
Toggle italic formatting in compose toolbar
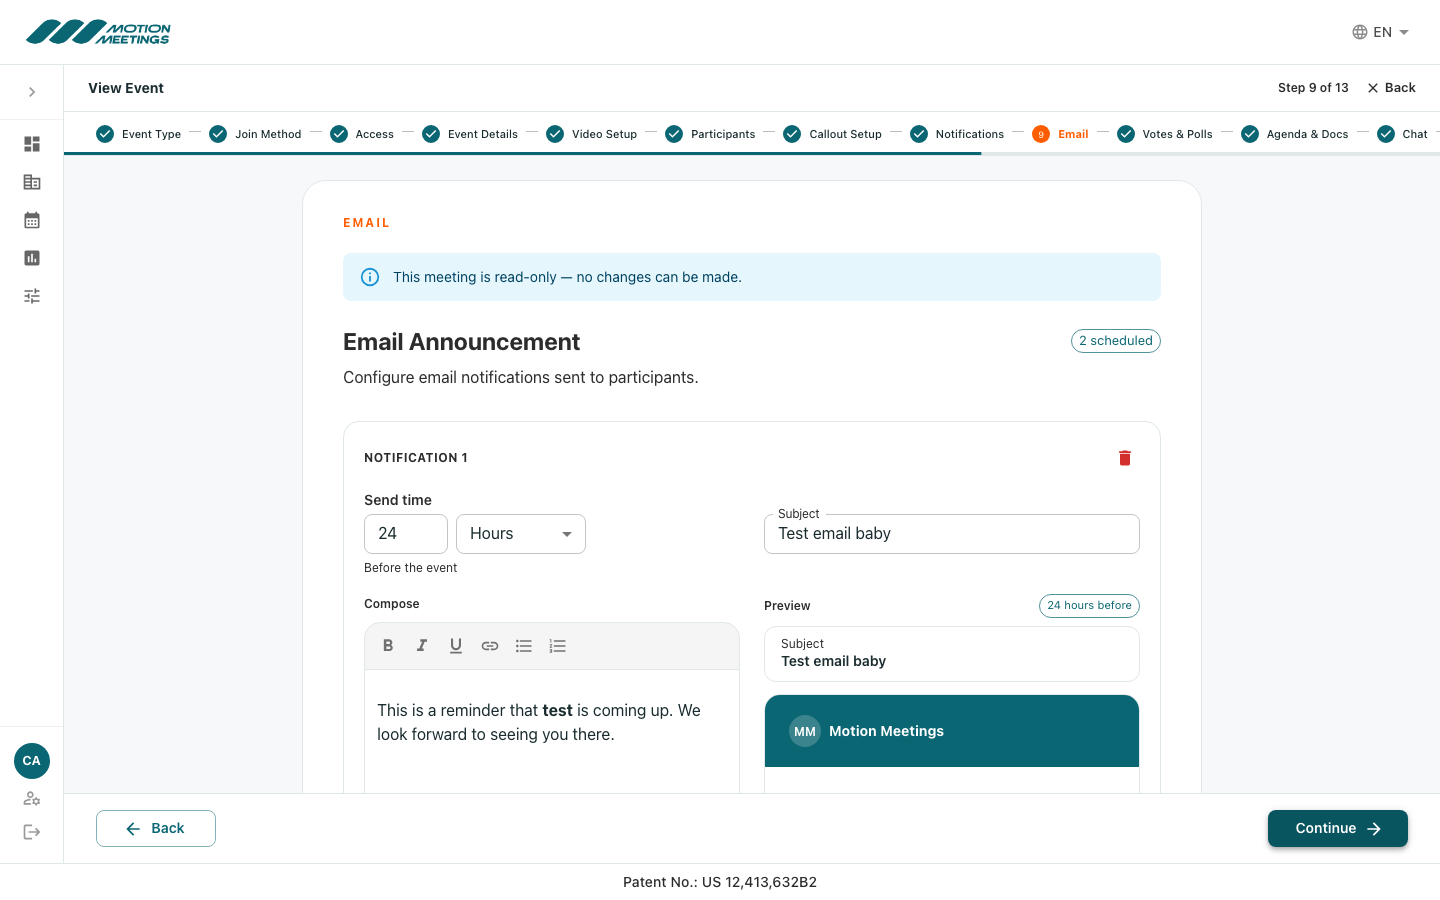(422, 646)
